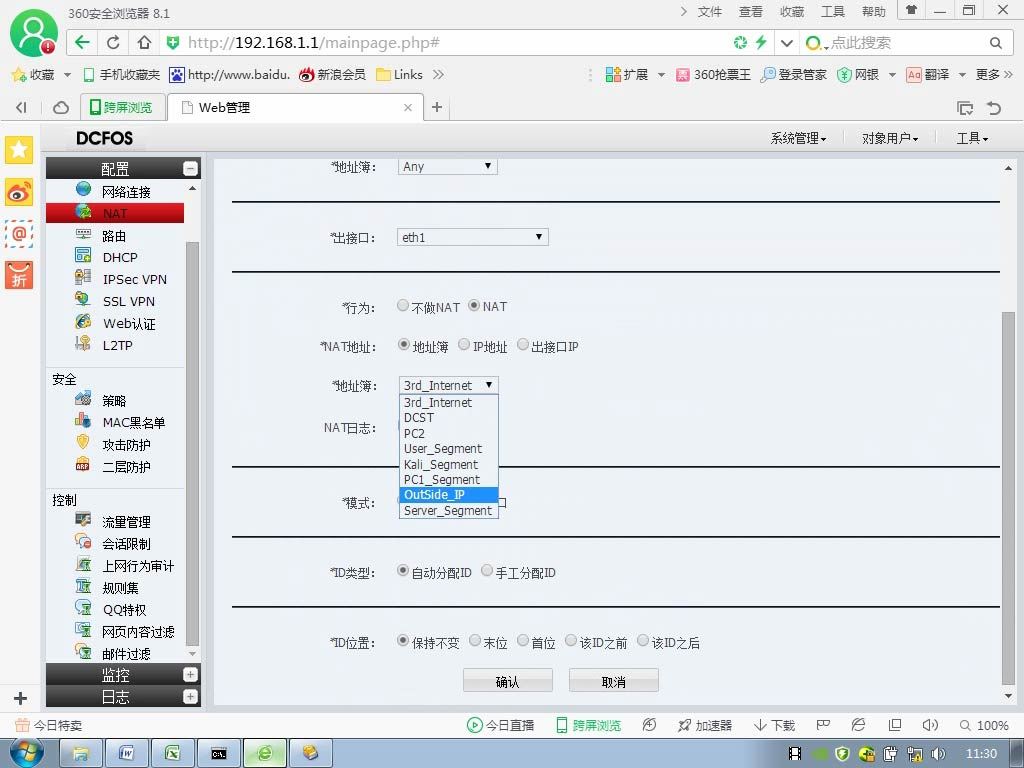
Task: Click the browser back arrow button
Action: click(x=82, y=42)
